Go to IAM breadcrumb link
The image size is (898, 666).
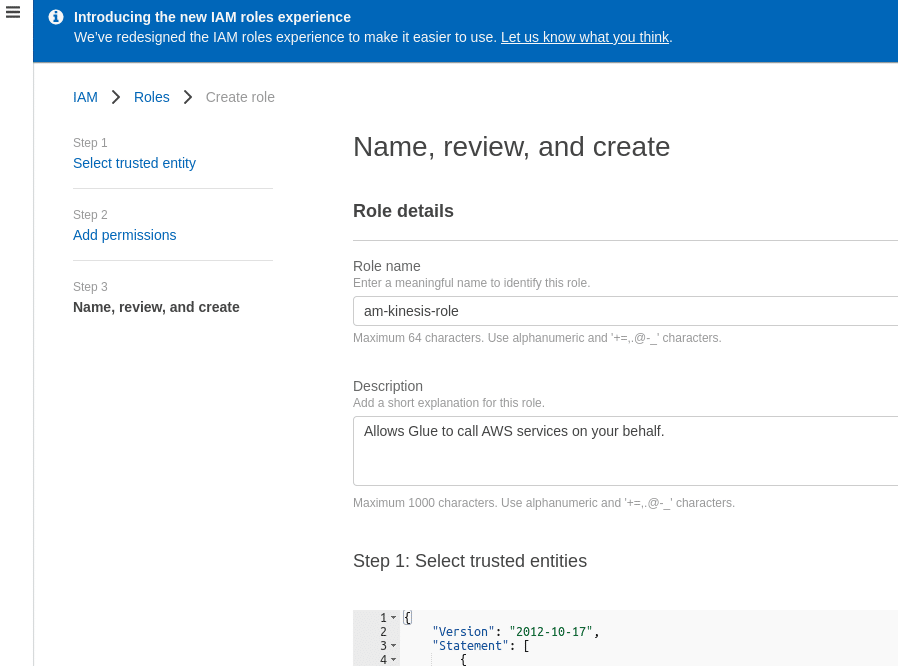85,97
